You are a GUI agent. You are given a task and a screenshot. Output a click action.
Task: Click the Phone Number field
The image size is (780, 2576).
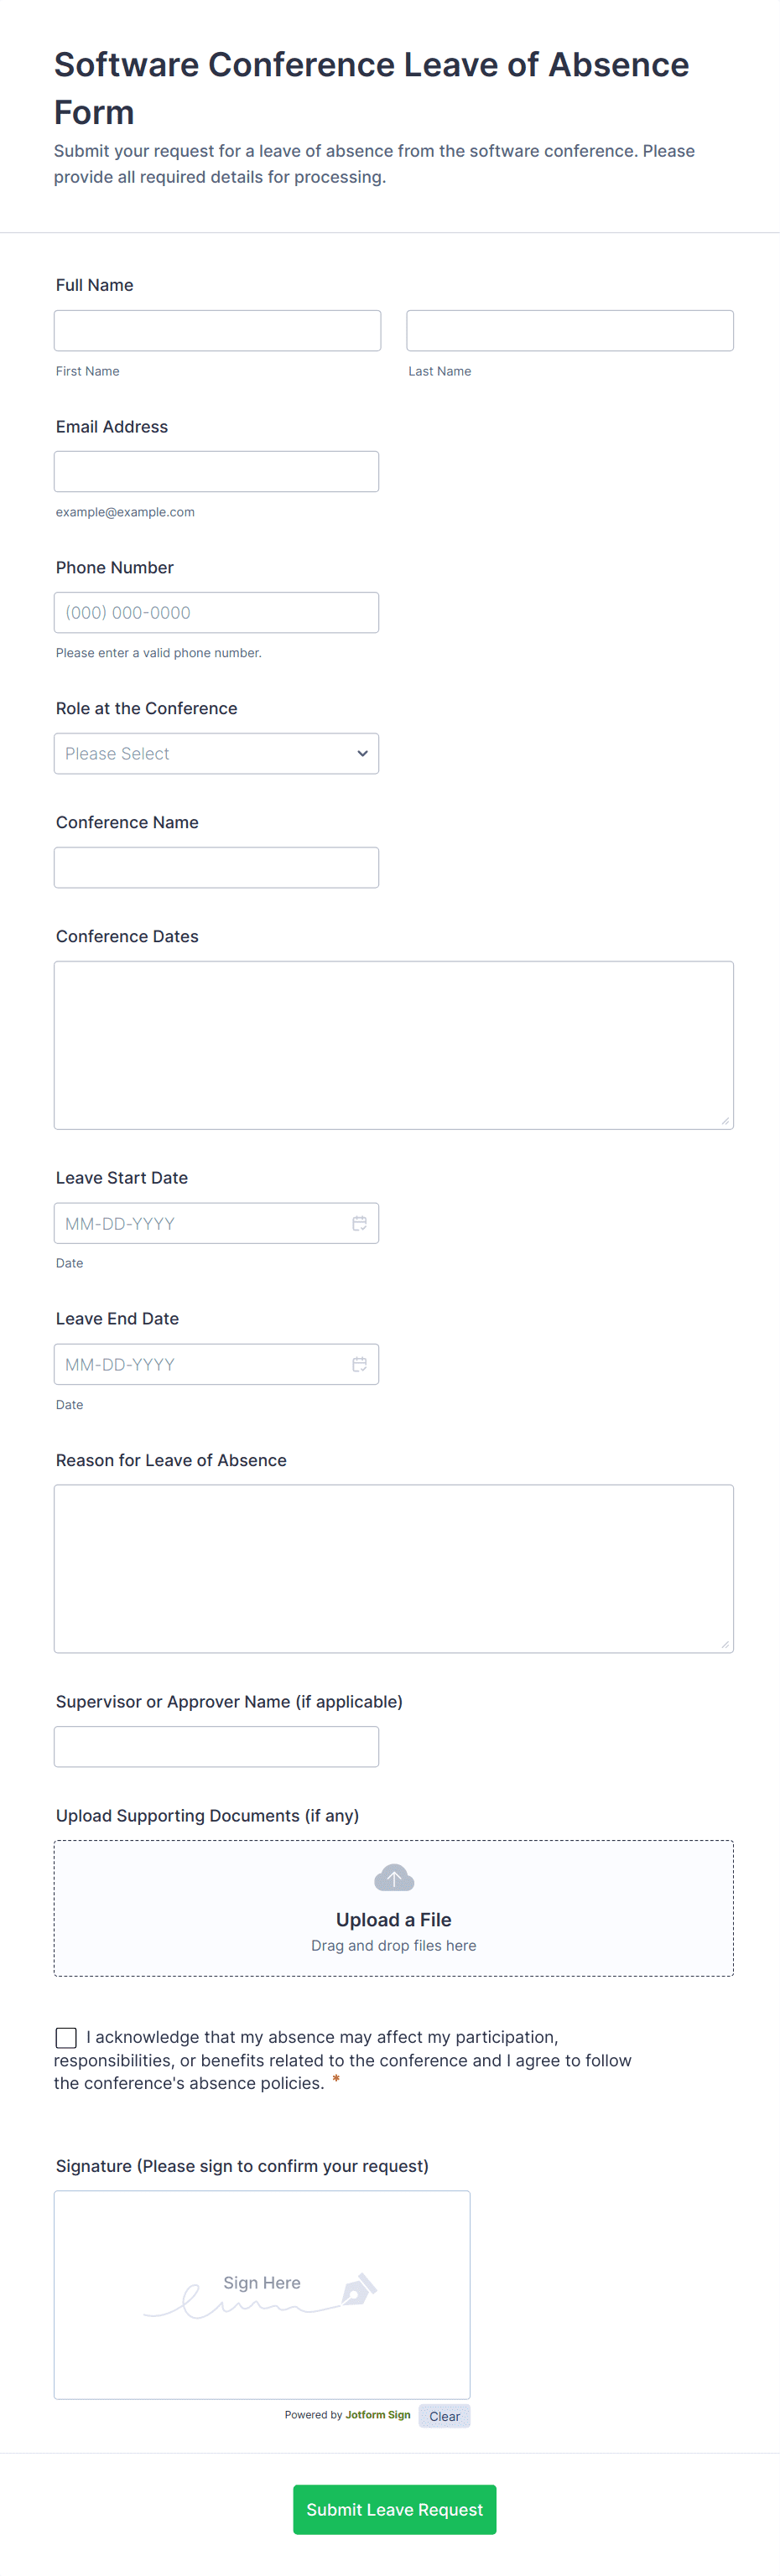click(216, 612)
